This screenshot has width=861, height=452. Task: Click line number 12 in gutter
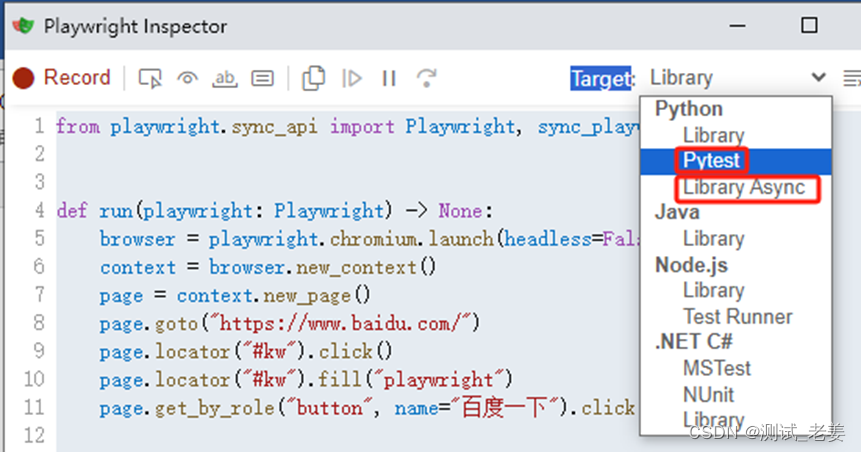[34, 436]
